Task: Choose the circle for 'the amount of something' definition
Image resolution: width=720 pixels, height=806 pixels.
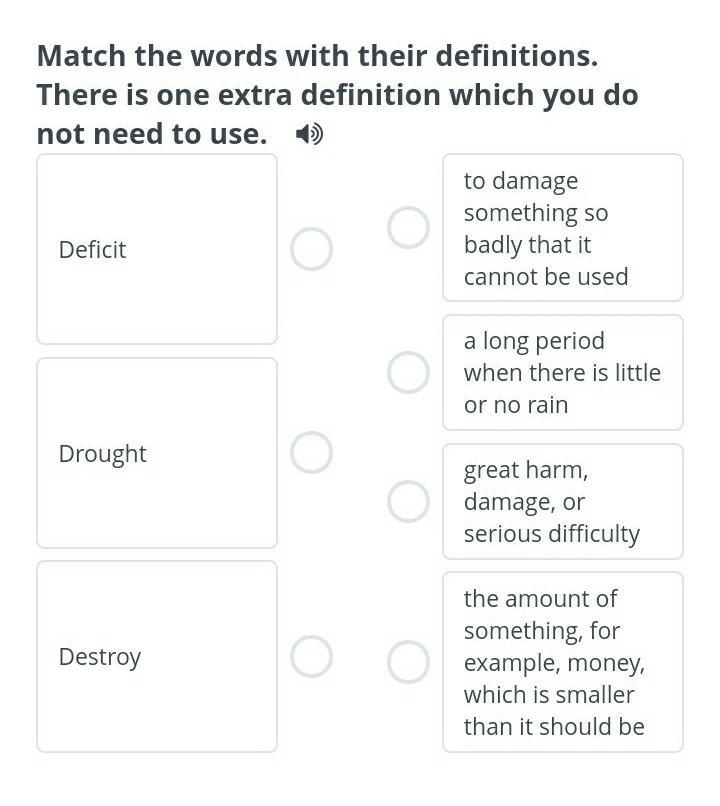Action: (409, 662)
